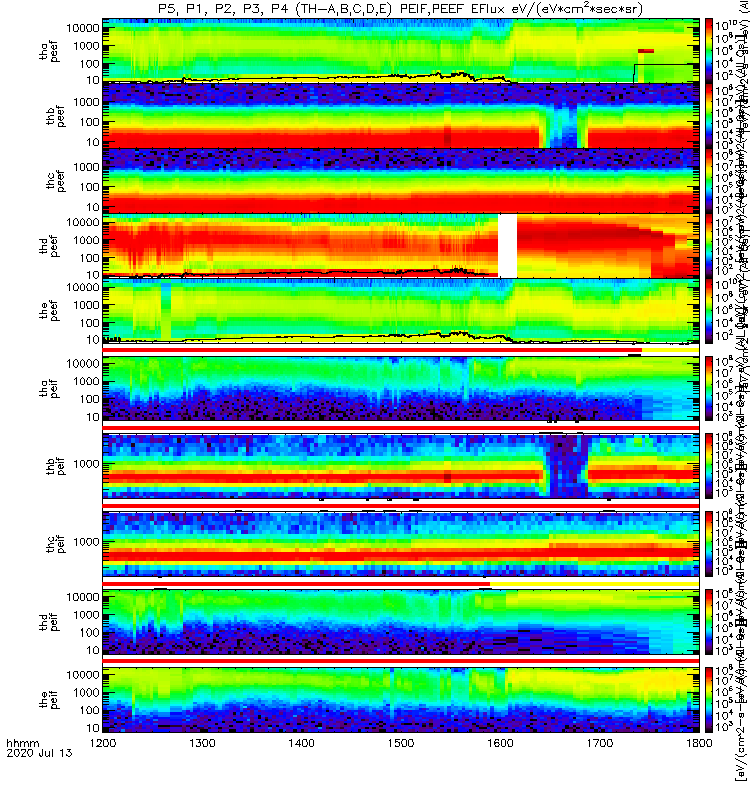Click the 10 tick of the peif panel

(93, 728)
